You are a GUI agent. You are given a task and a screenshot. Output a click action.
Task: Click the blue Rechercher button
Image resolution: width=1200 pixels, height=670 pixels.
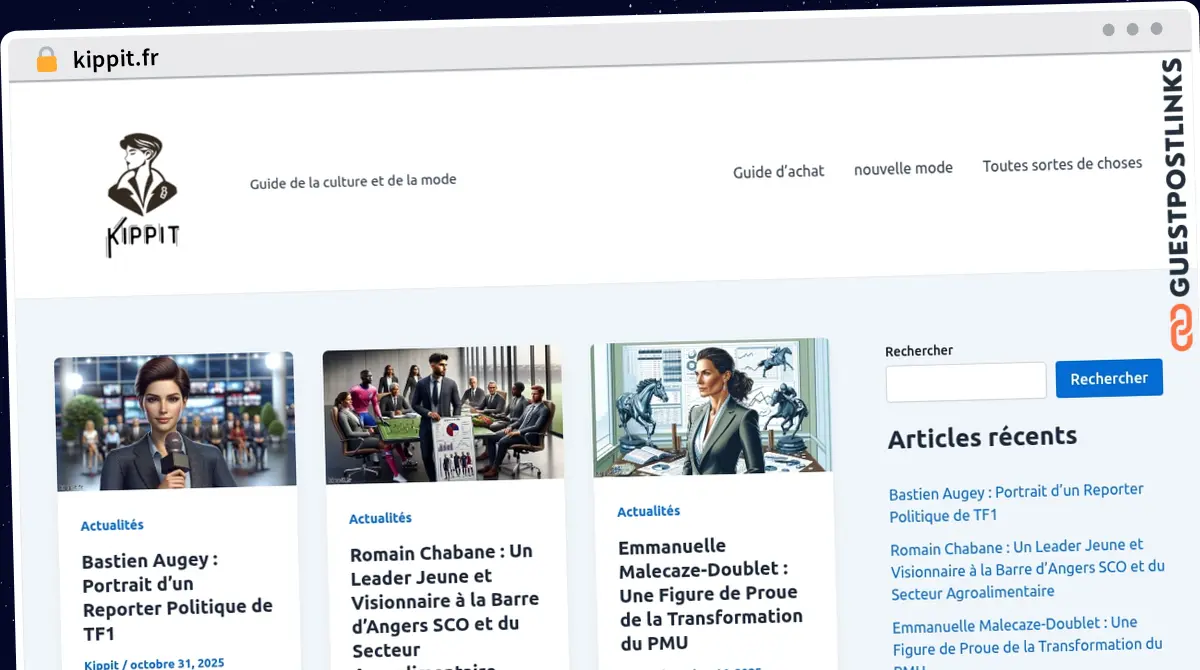tap(1109, 378)
